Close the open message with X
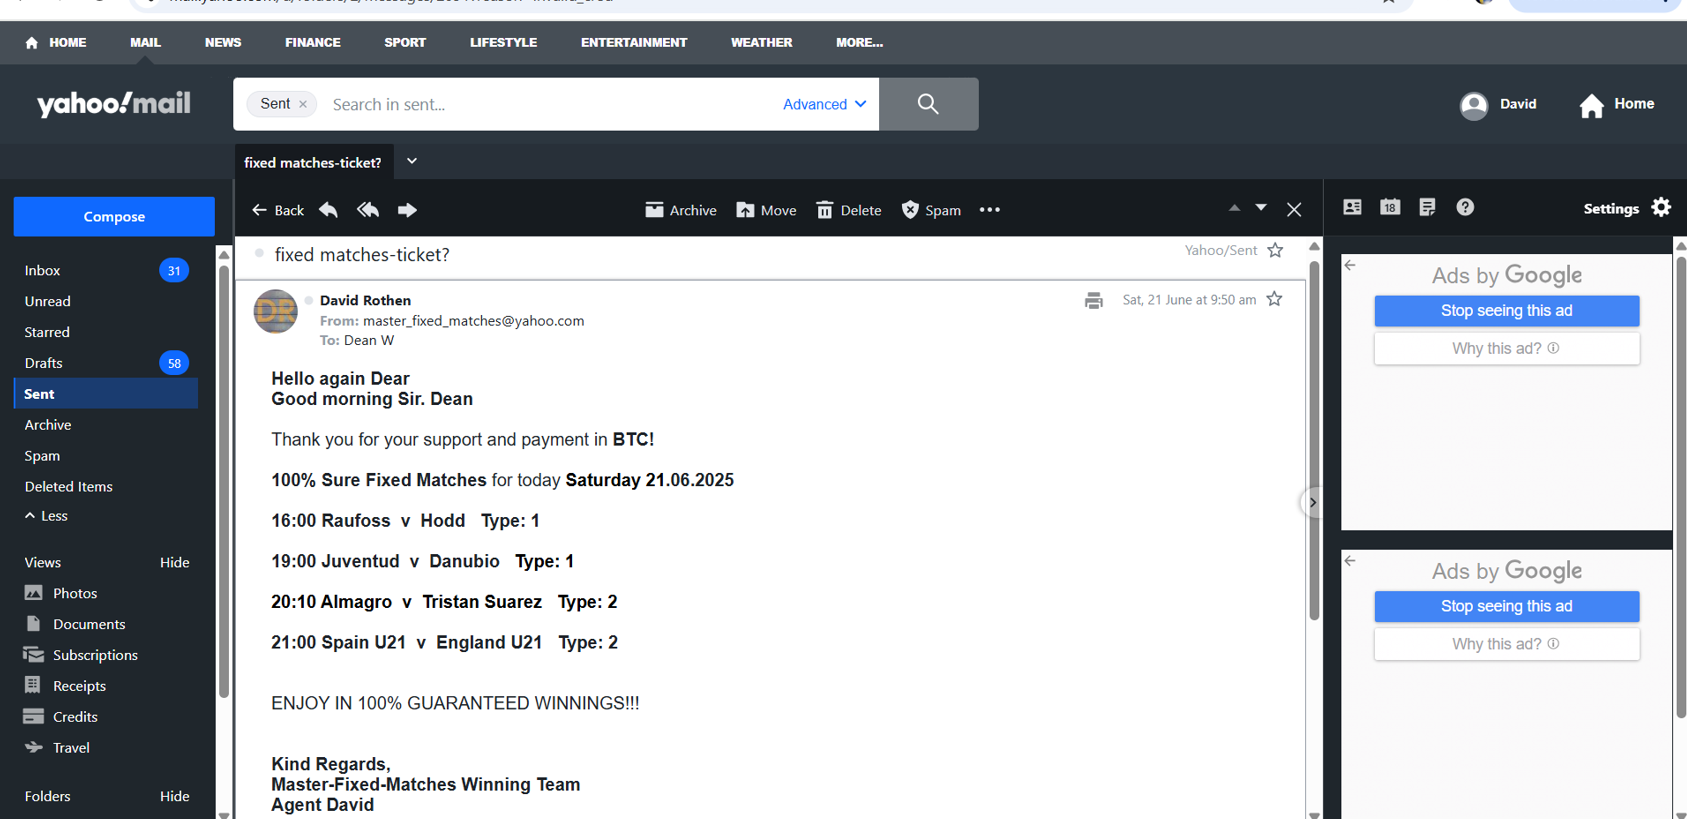Image resolution: width=1687 pixels, height=819 pixels. pos(1294,209)
